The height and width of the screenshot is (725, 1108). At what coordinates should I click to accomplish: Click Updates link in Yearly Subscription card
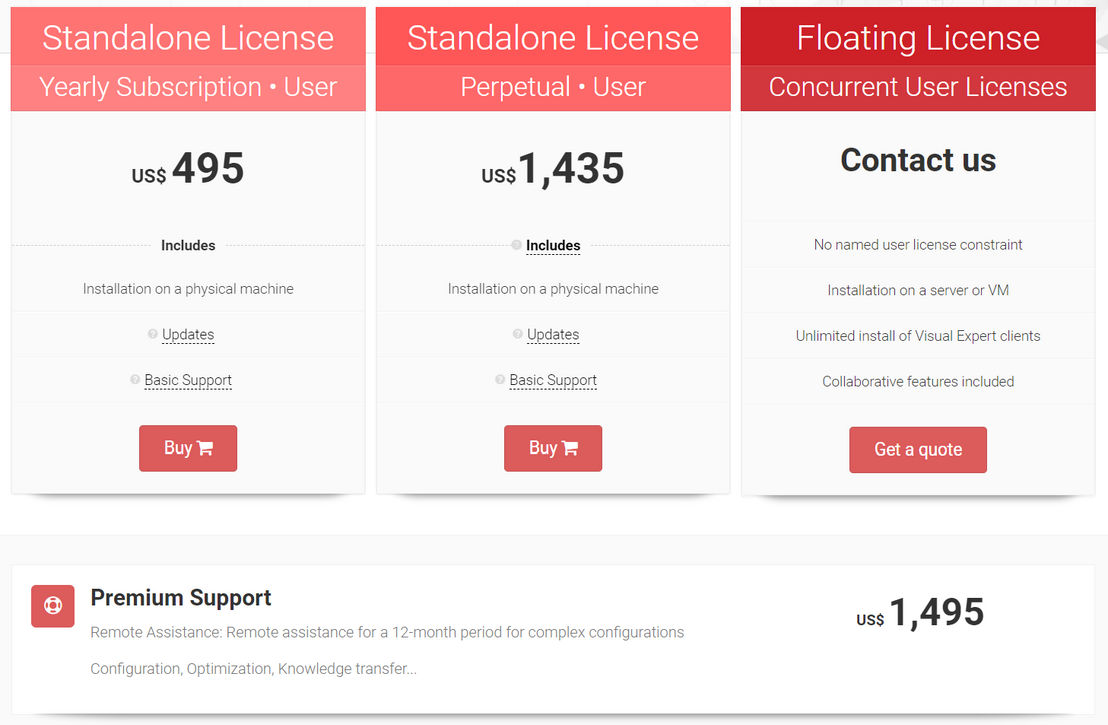pos(188,334)
